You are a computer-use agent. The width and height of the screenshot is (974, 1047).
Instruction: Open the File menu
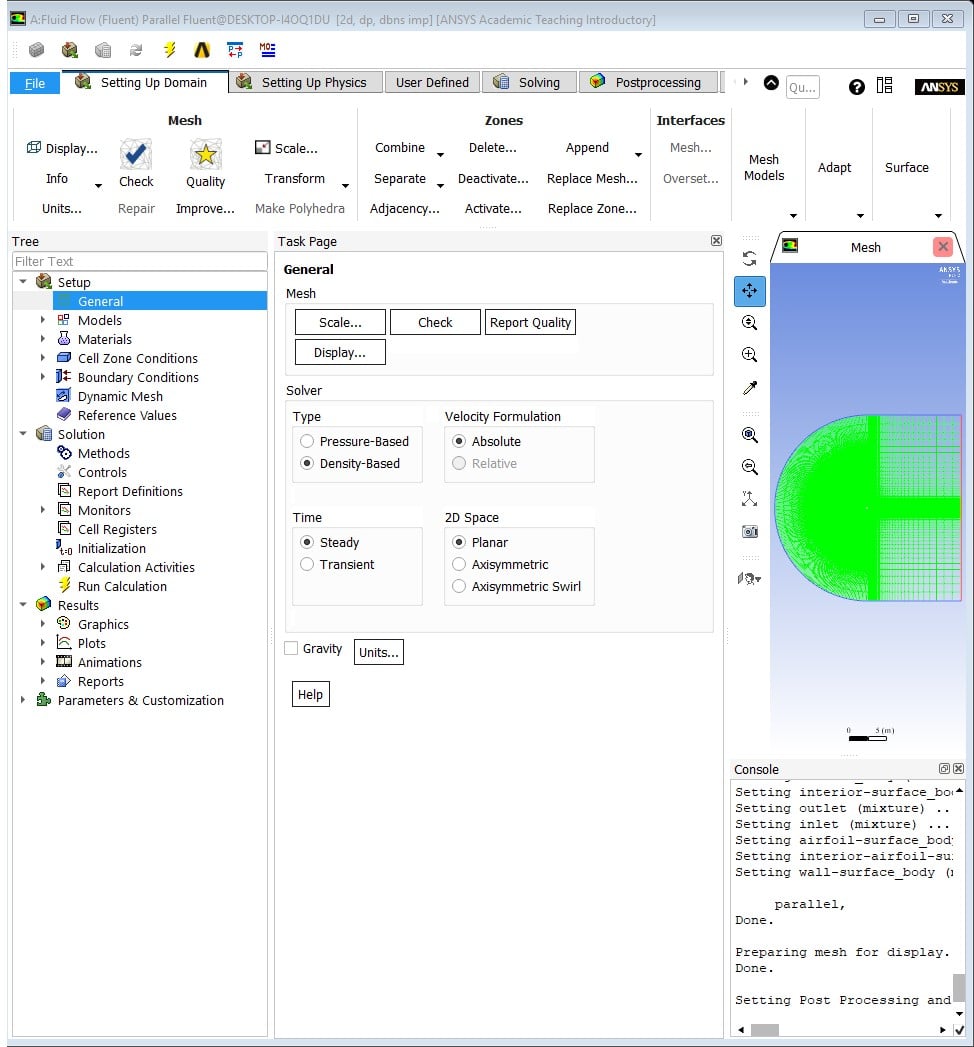click(x=35, y=83)
